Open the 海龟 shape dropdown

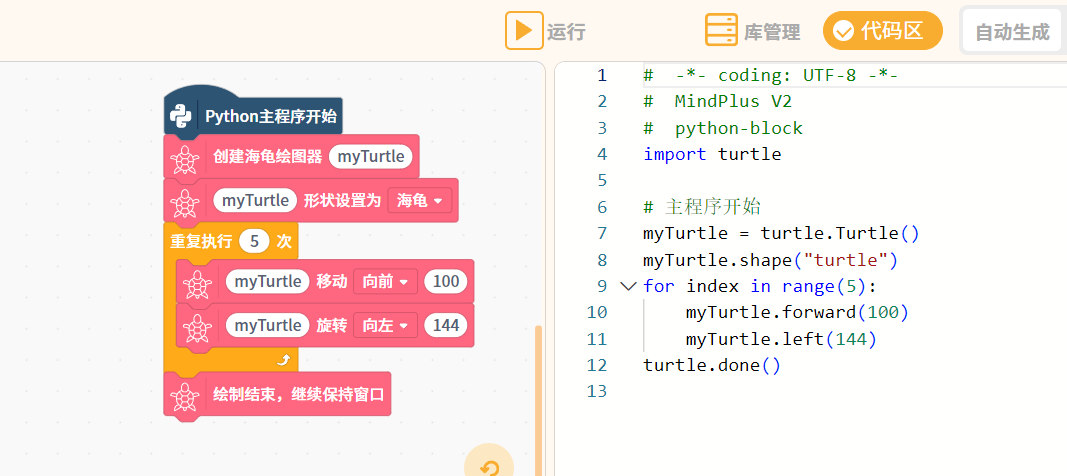point(420,201)
